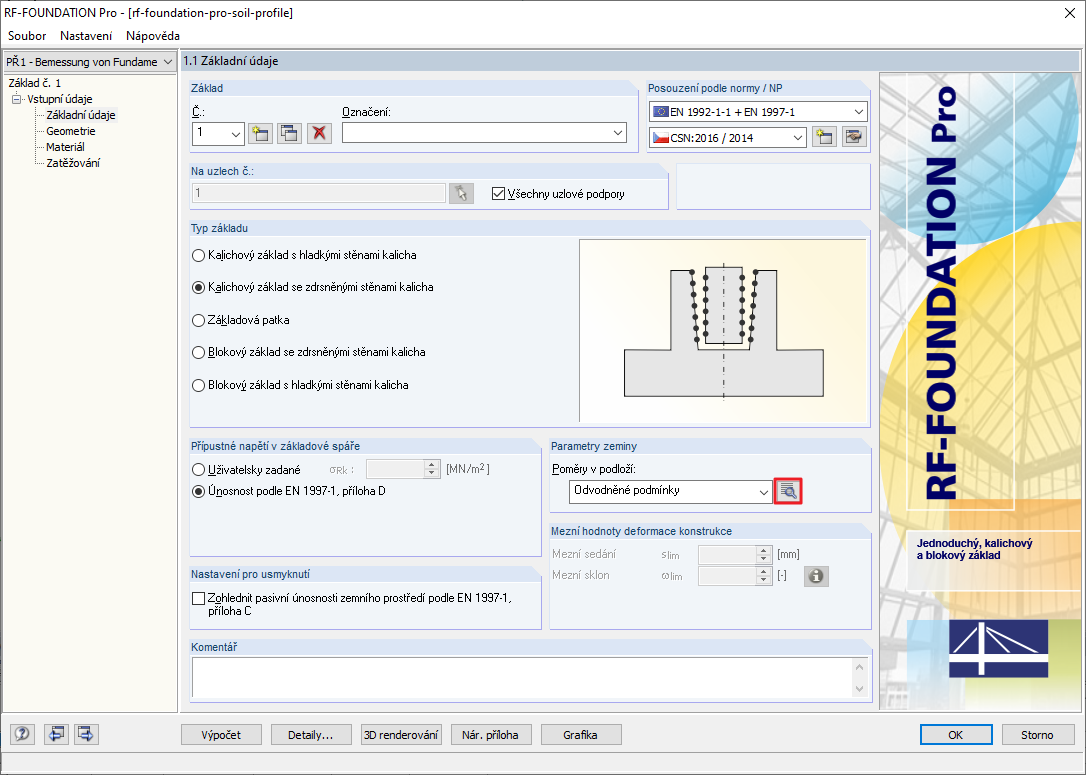
Task: Open foundation number Č. dropdown
Action: [x=218, y=133]
